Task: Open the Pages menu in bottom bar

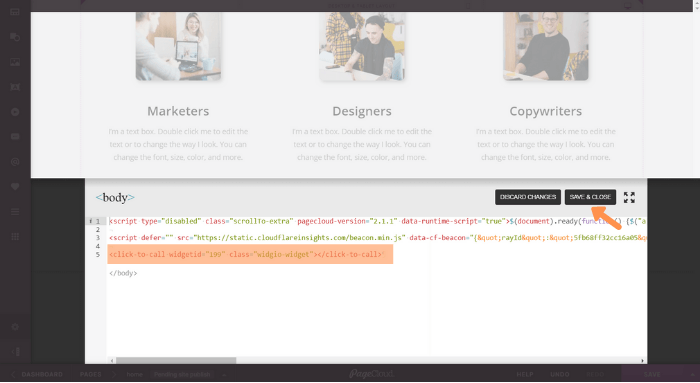Action: (x=91, y=374)
